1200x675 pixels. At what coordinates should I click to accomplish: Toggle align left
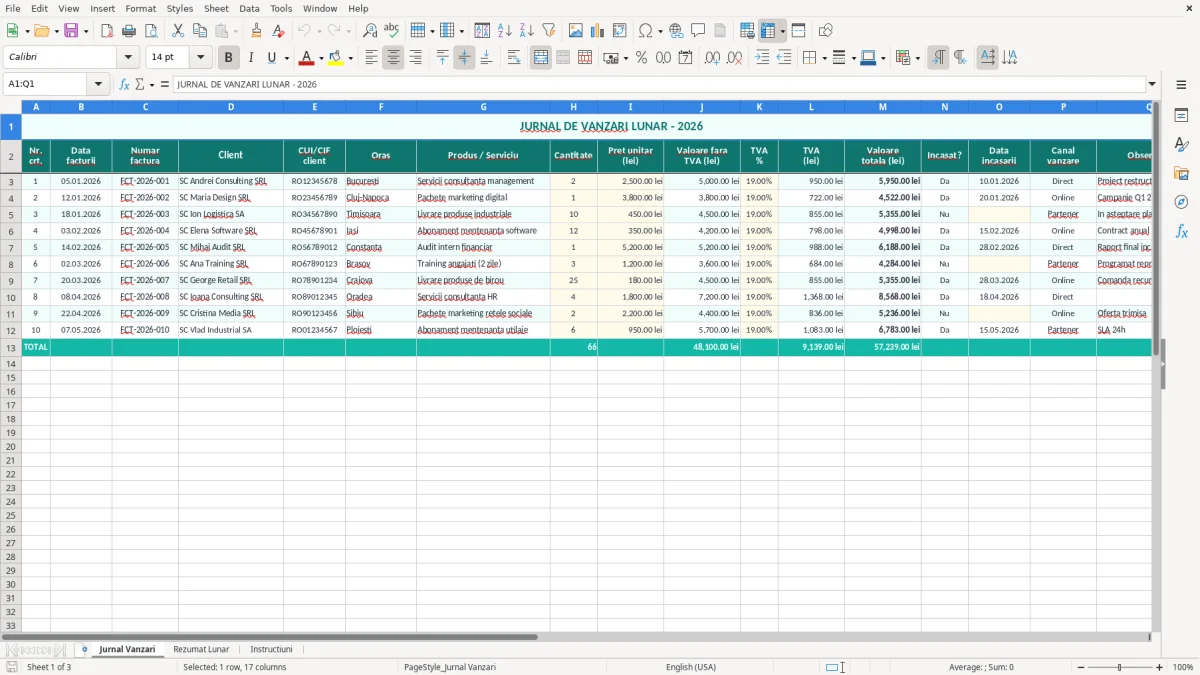[x=371, y=58]
